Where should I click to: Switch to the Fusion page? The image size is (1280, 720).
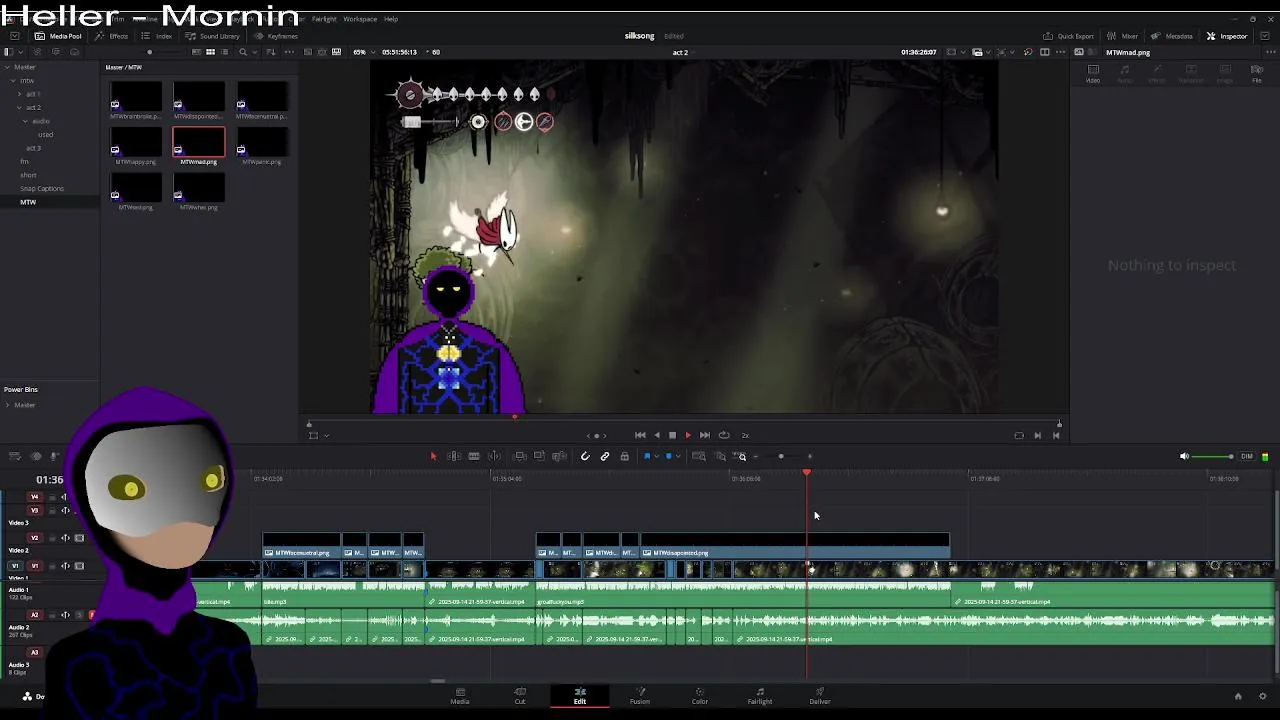pos(640,695)
